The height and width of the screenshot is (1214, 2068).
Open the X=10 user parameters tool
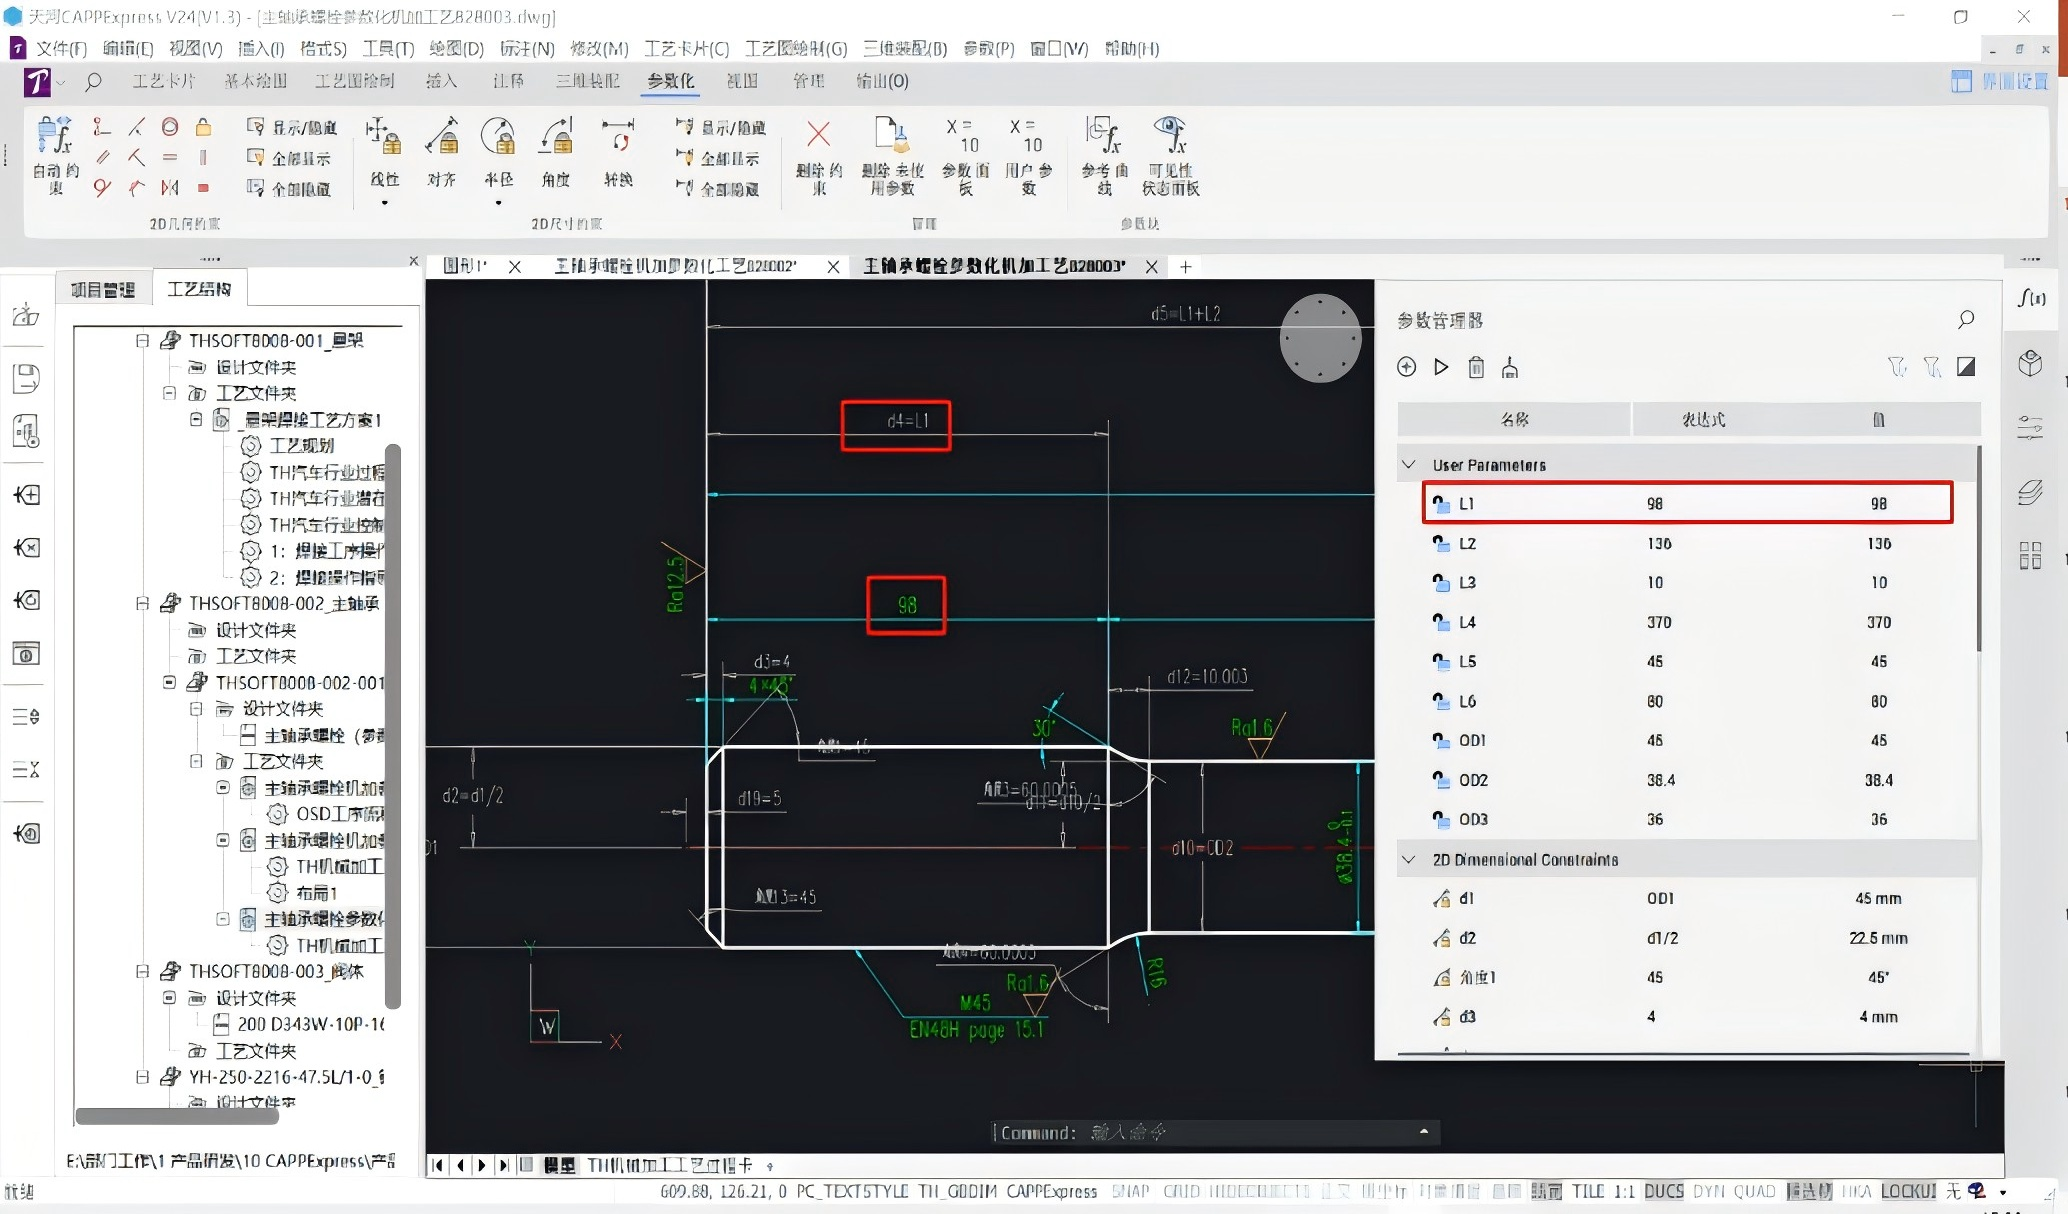(x=1027, y=136)
